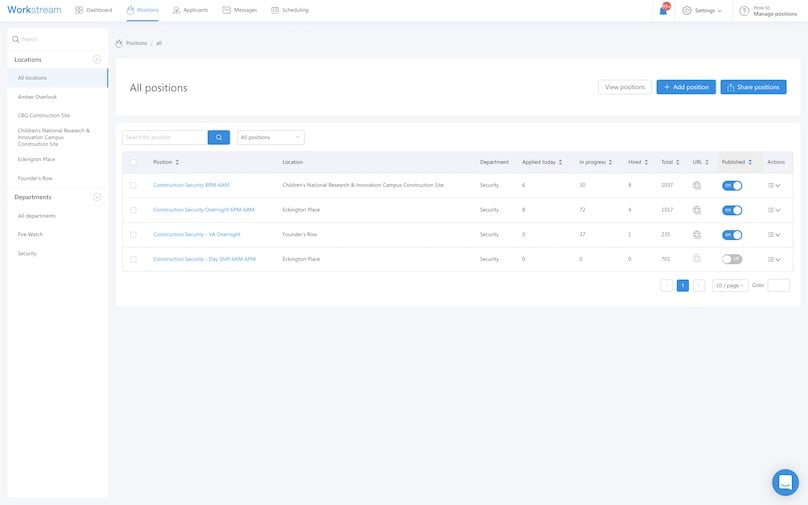Click the Search for position input field
Screen dimensions: 808x505
[165, 137]
